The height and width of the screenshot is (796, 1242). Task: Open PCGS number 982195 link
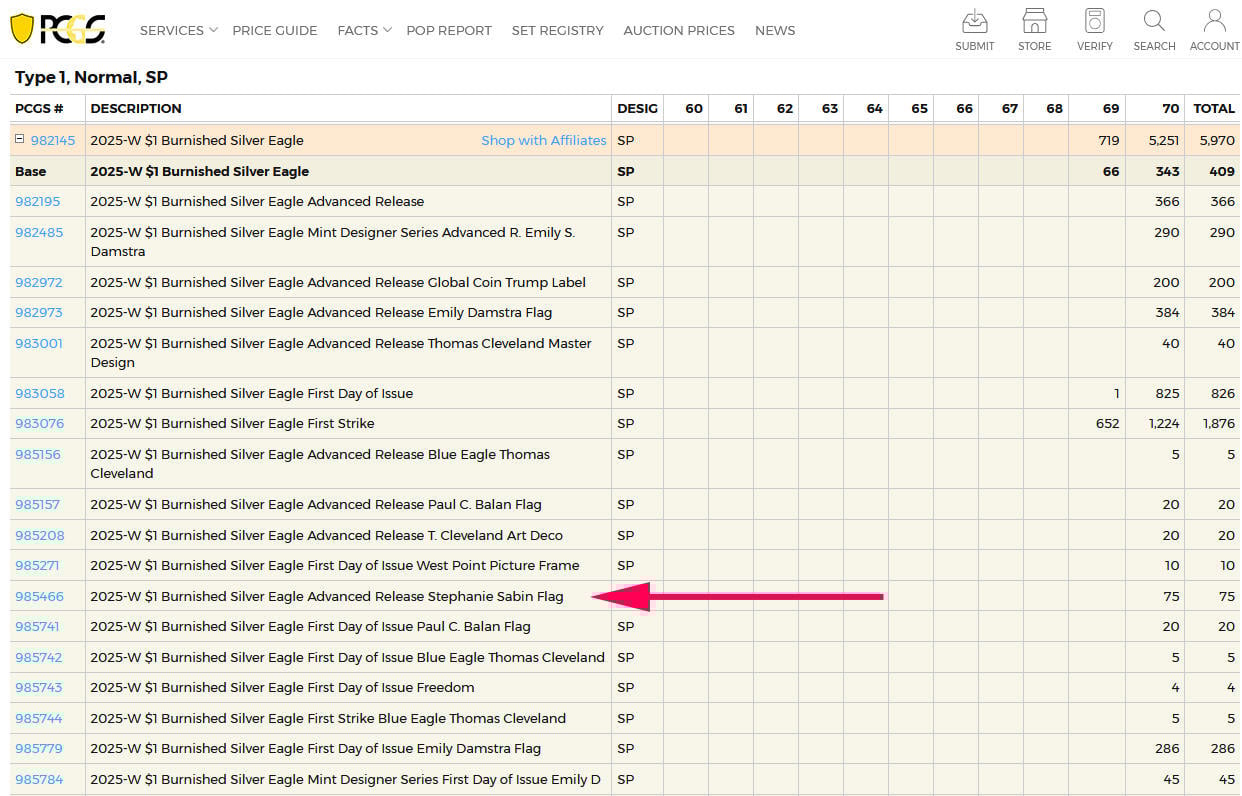39,201
